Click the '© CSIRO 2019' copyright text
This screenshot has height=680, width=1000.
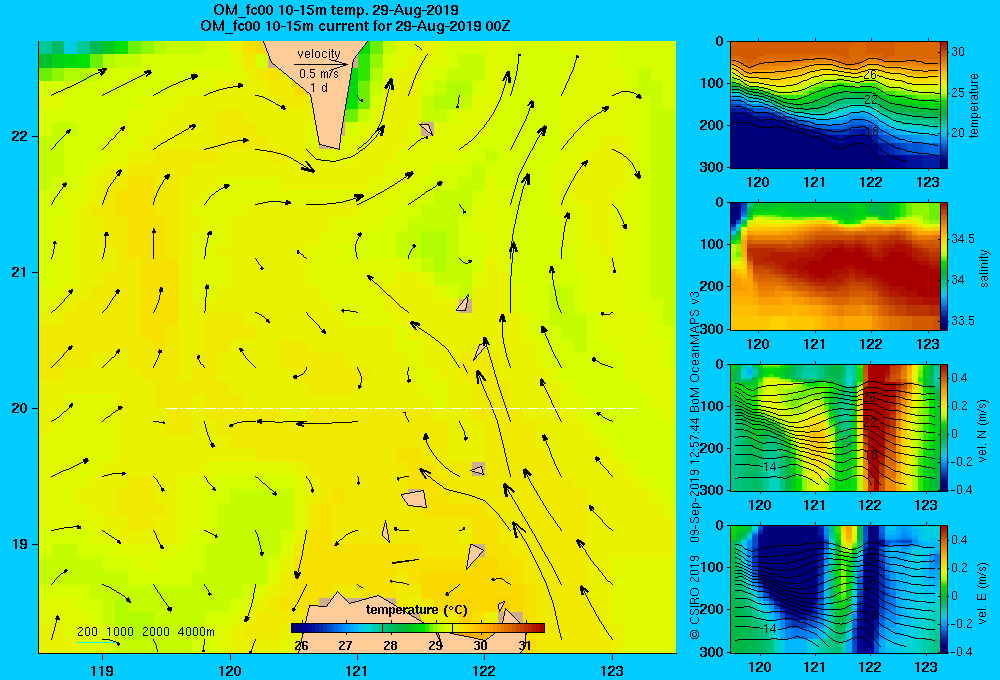coord(695,597)
